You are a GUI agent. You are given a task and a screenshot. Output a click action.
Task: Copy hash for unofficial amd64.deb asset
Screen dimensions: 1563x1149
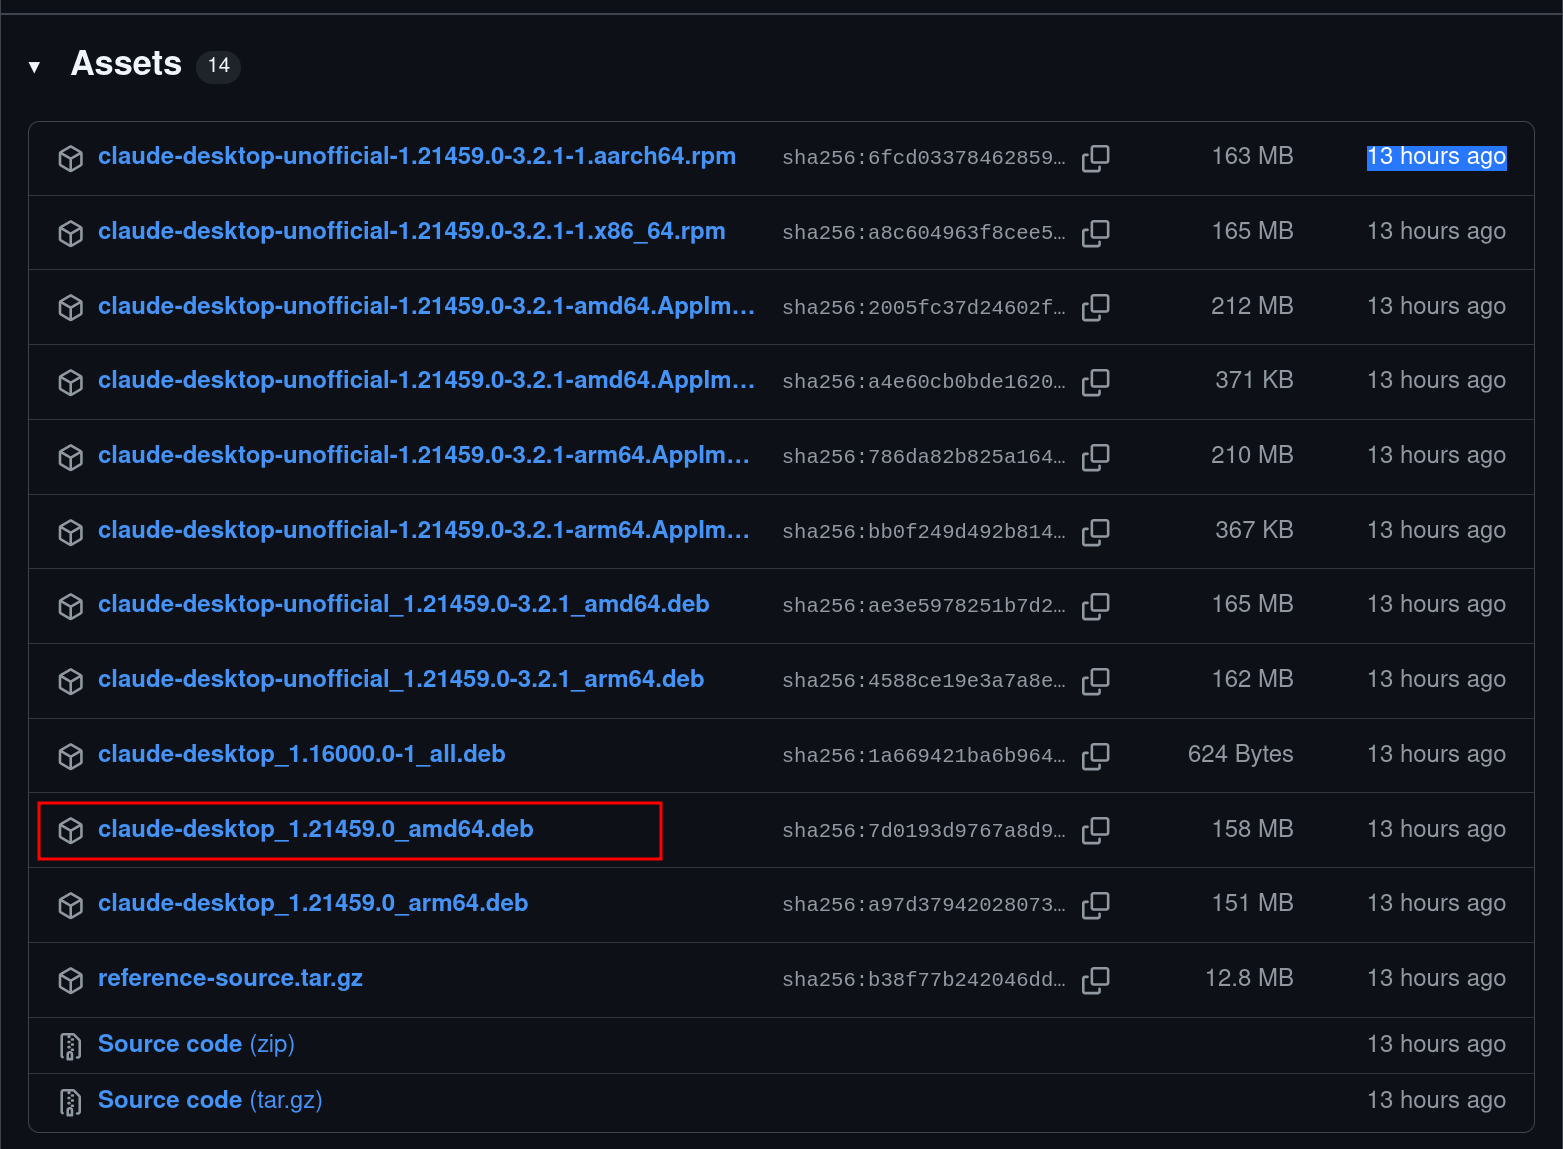click(1096, 606)
